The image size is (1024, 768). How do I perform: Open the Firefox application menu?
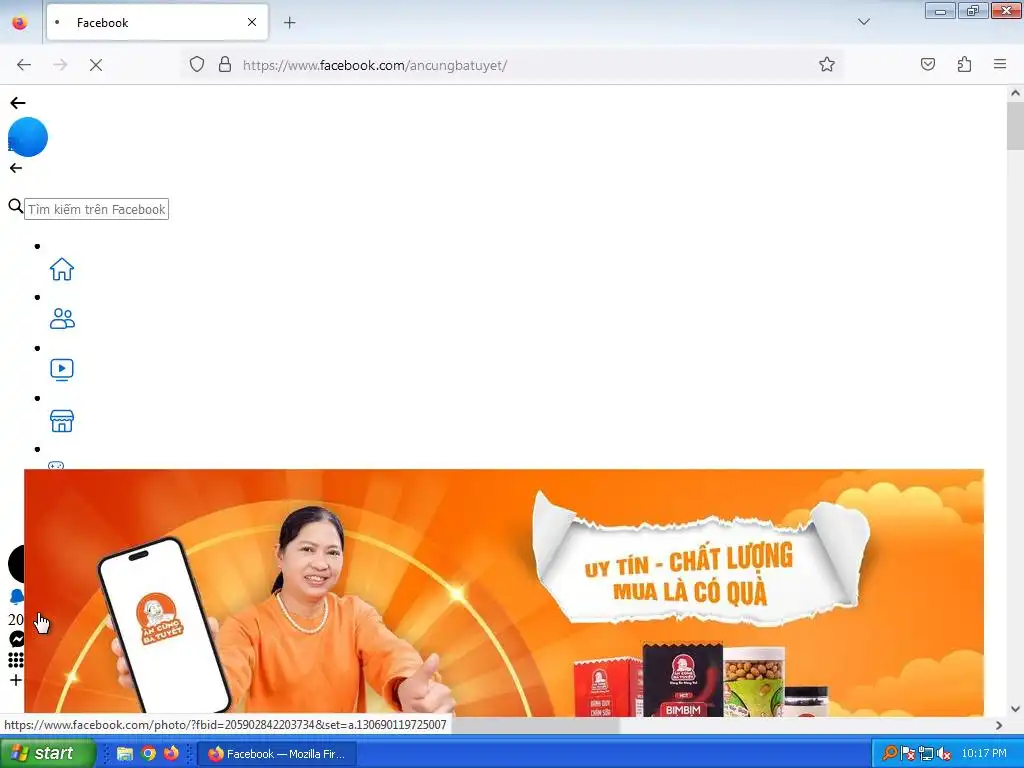(x=1000, y=64)
